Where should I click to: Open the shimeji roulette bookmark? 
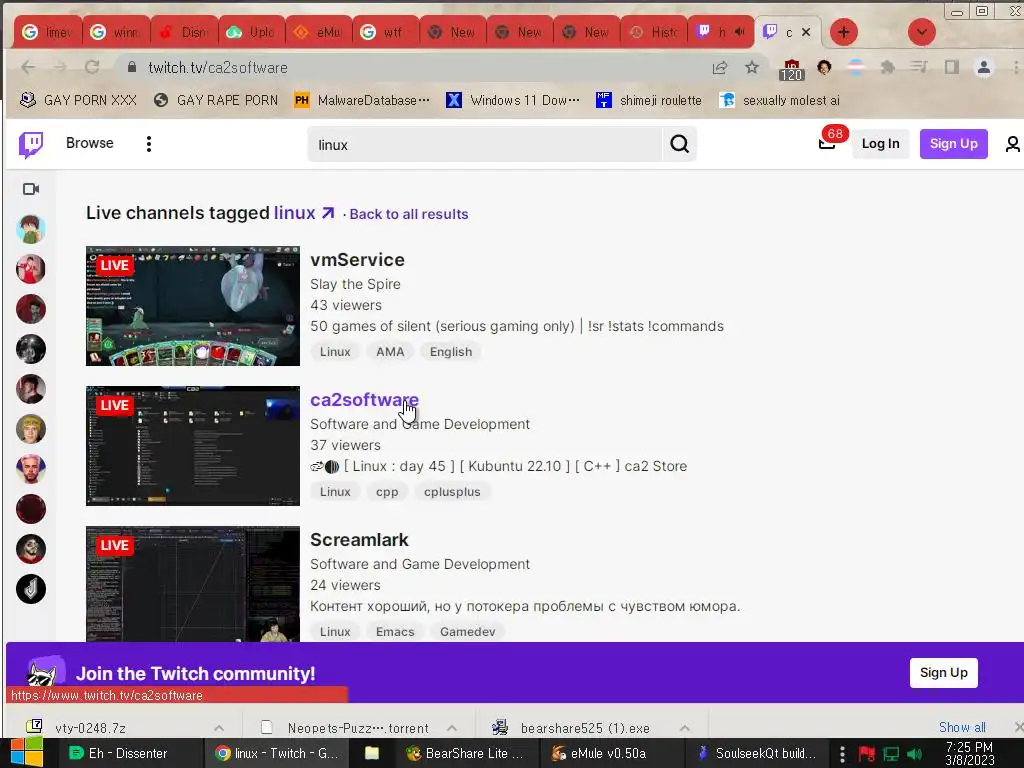point(649,101)
